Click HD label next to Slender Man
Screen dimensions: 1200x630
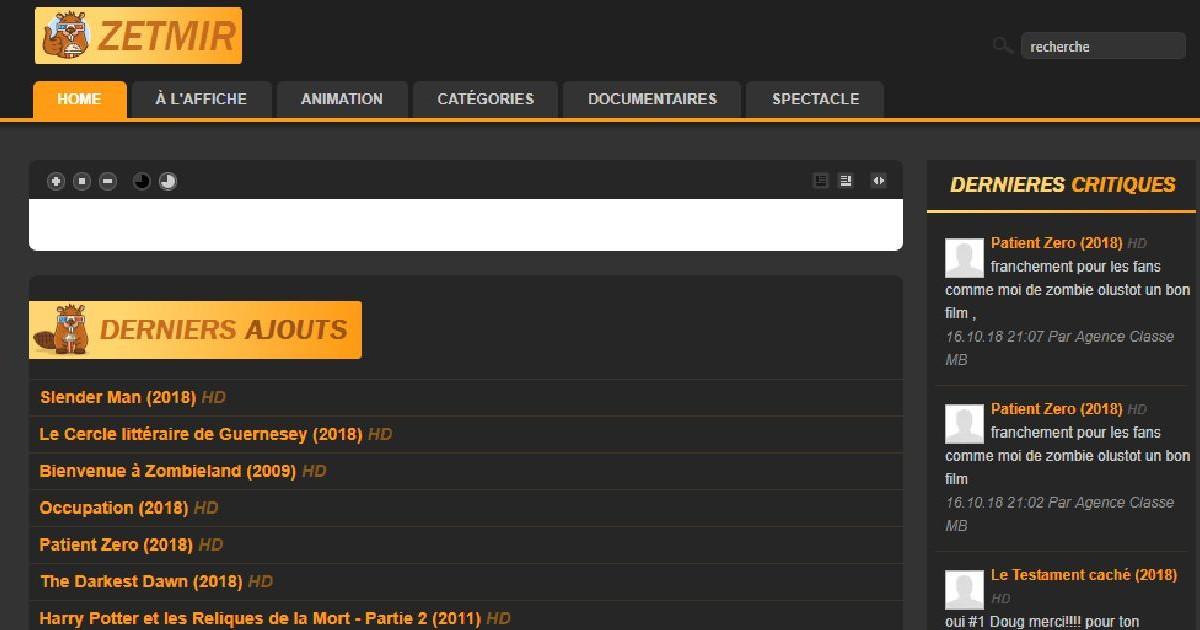[214, 397]
